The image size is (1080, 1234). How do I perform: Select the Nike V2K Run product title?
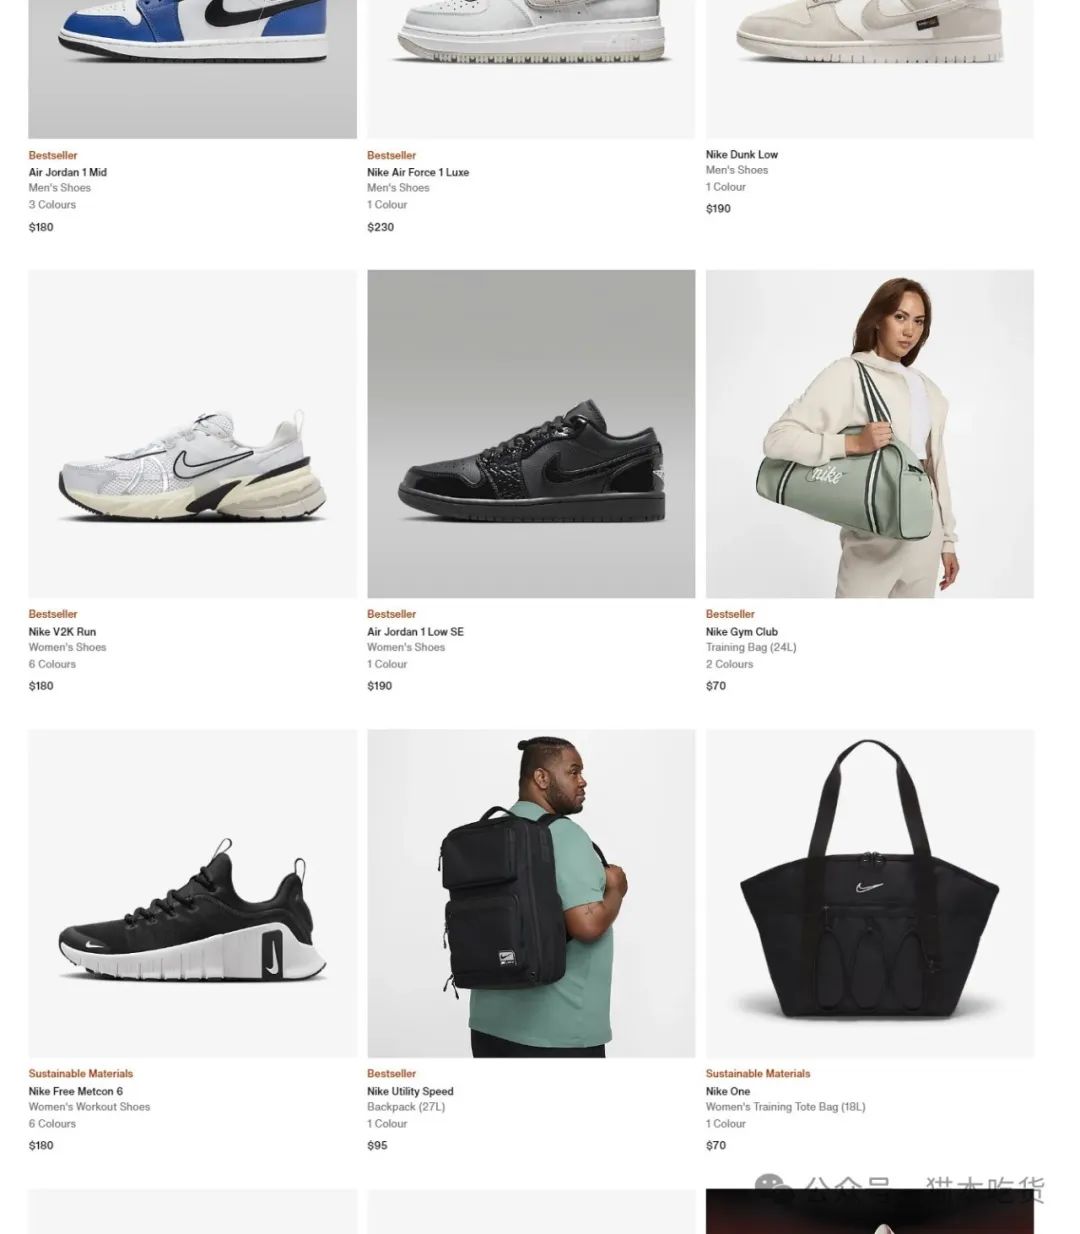(62, 631)
